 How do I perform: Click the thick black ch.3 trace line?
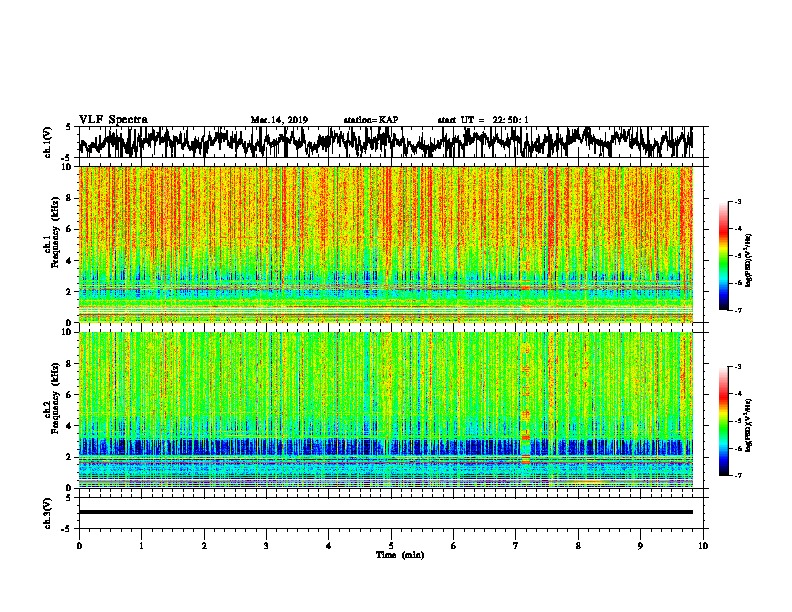point(386,512)
